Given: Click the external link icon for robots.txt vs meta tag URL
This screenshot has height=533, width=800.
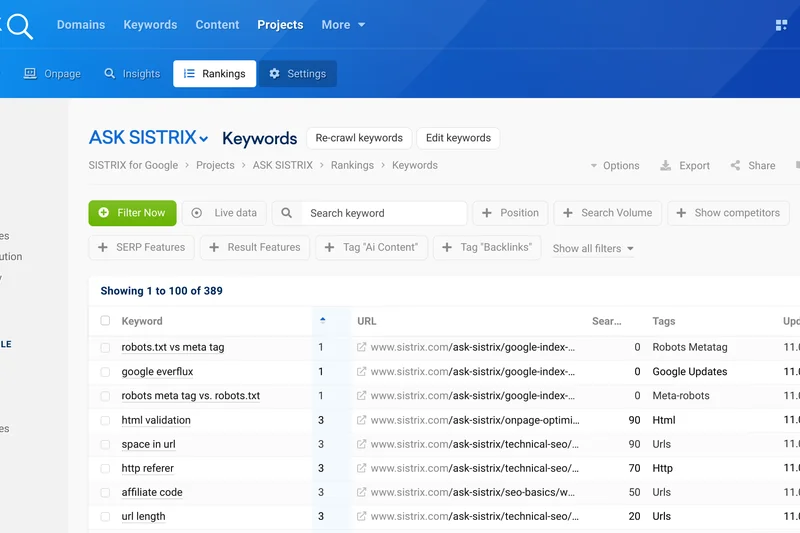Looking at the screenshot, I should tap(362, 348).
